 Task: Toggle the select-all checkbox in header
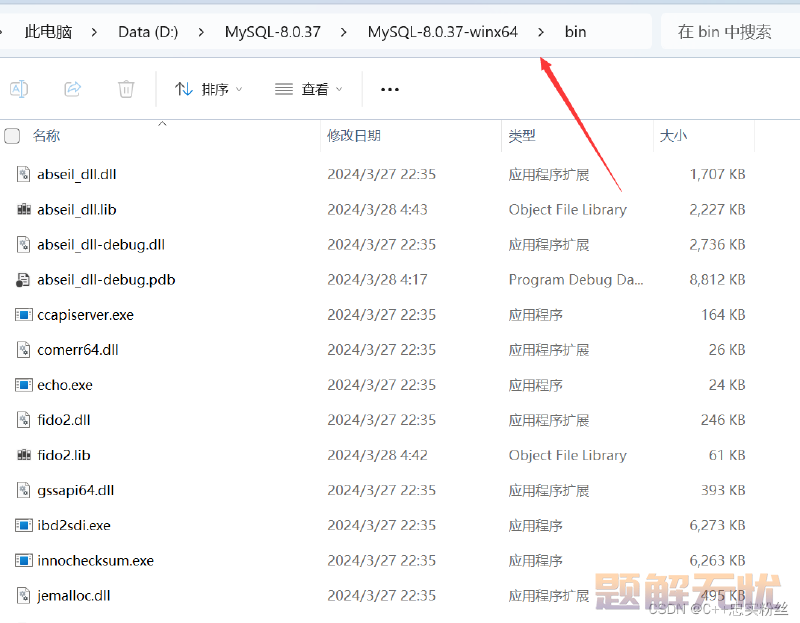[x=12, y=136]
